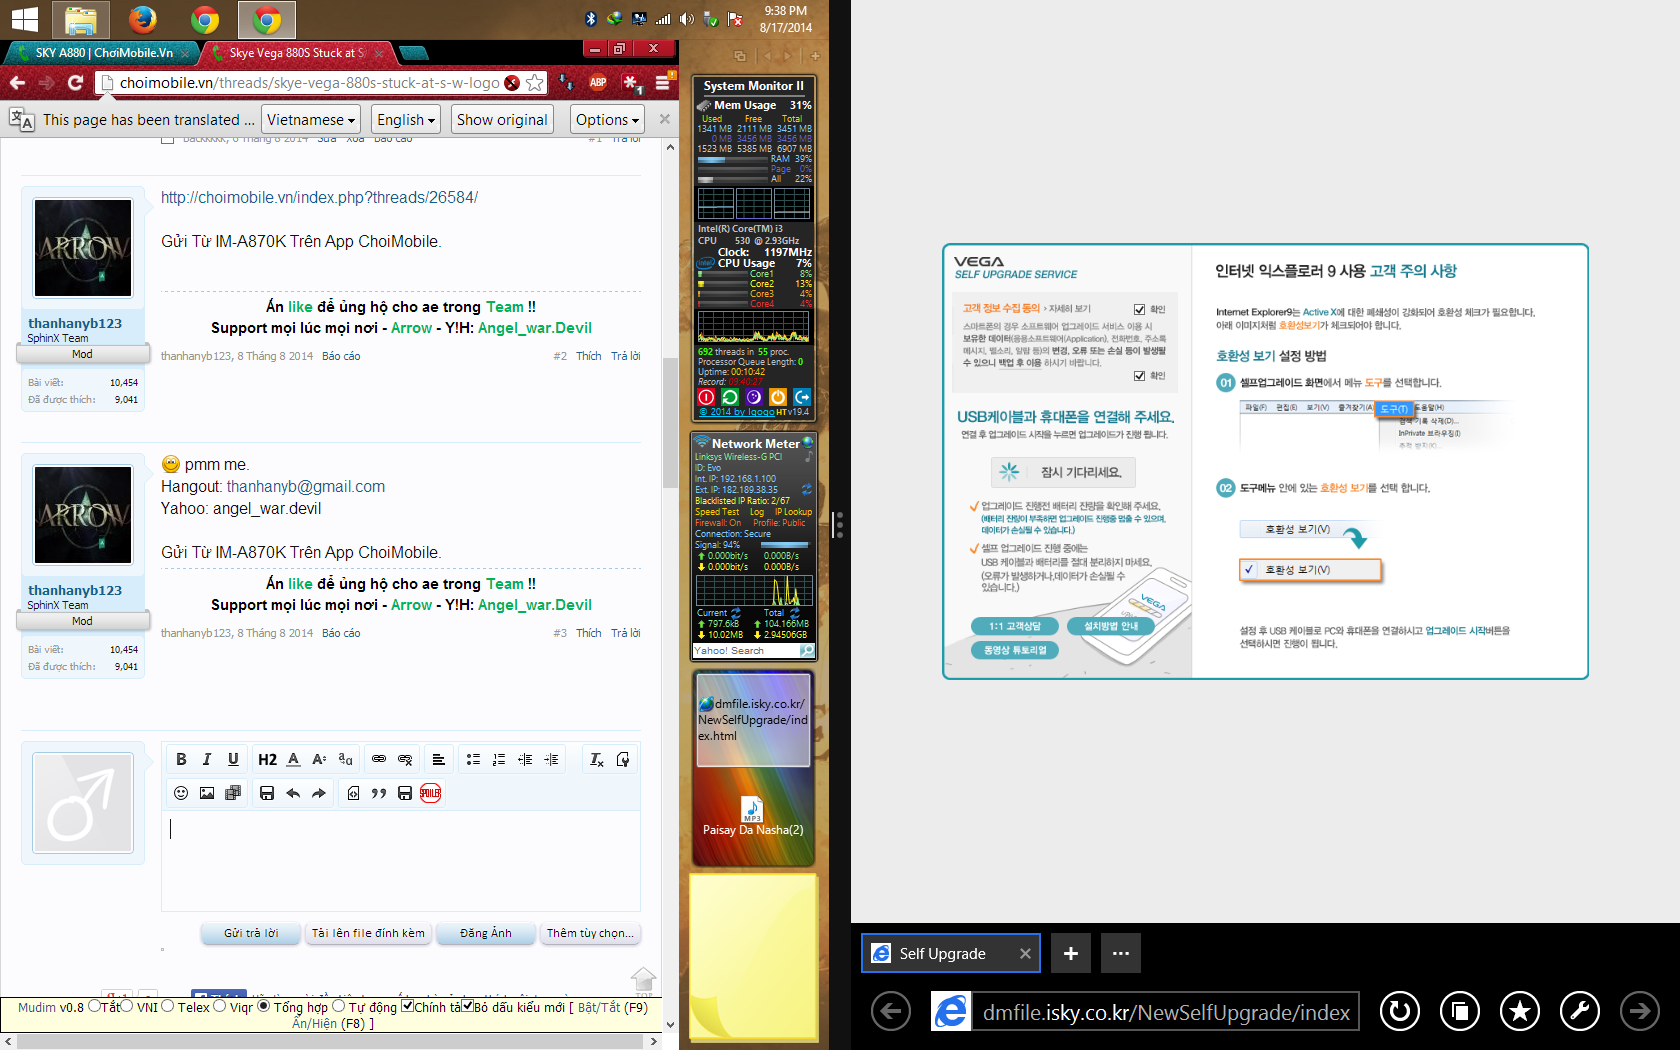This screenshot has height=1050, width=1680.
Task: Click the thanhanyb123 avatar in post #2
Action: pyautogui.click(x=83, y=248)
